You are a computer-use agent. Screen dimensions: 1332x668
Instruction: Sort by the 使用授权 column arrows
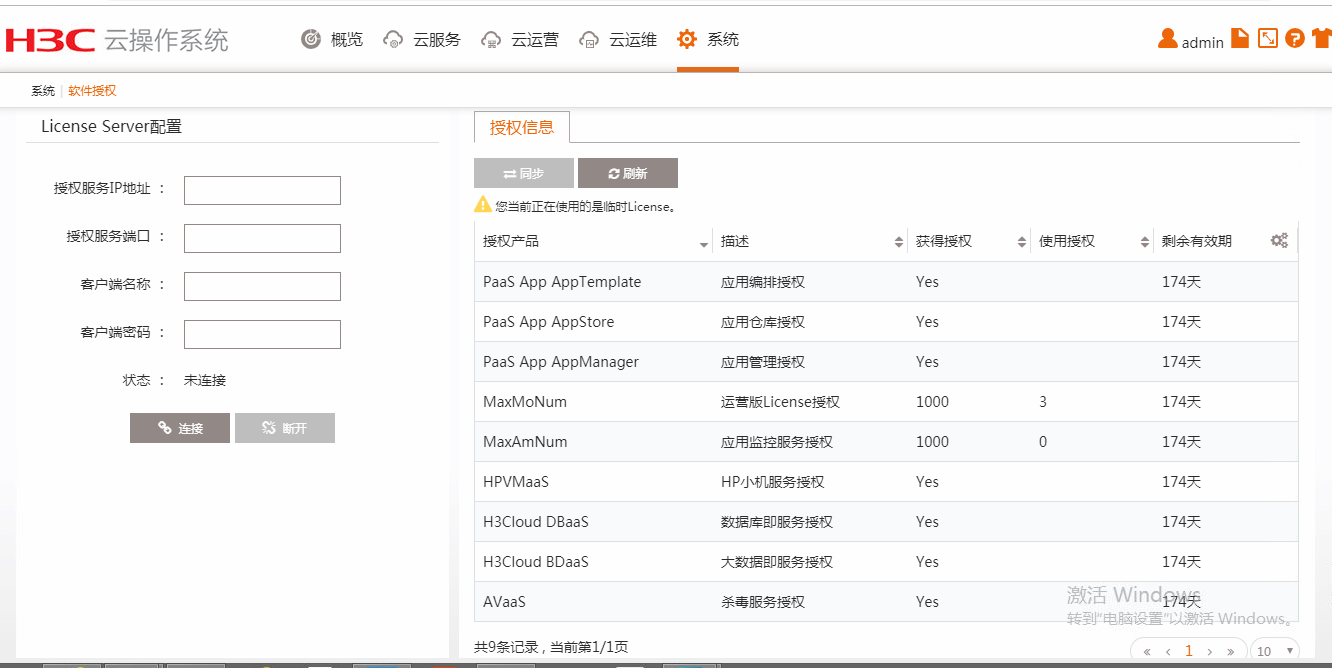[1145, 242]
